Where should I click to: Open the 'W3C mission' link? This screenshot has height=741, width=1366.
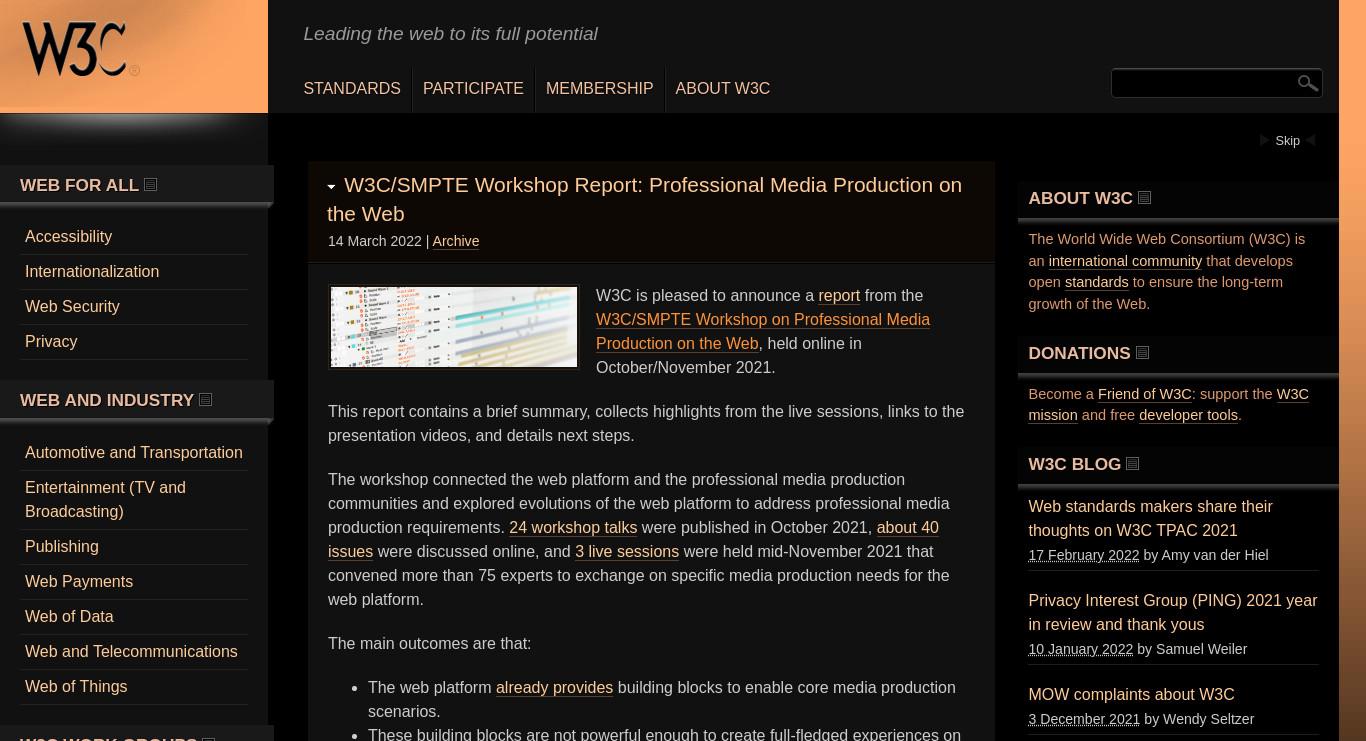coord(1168,404)
